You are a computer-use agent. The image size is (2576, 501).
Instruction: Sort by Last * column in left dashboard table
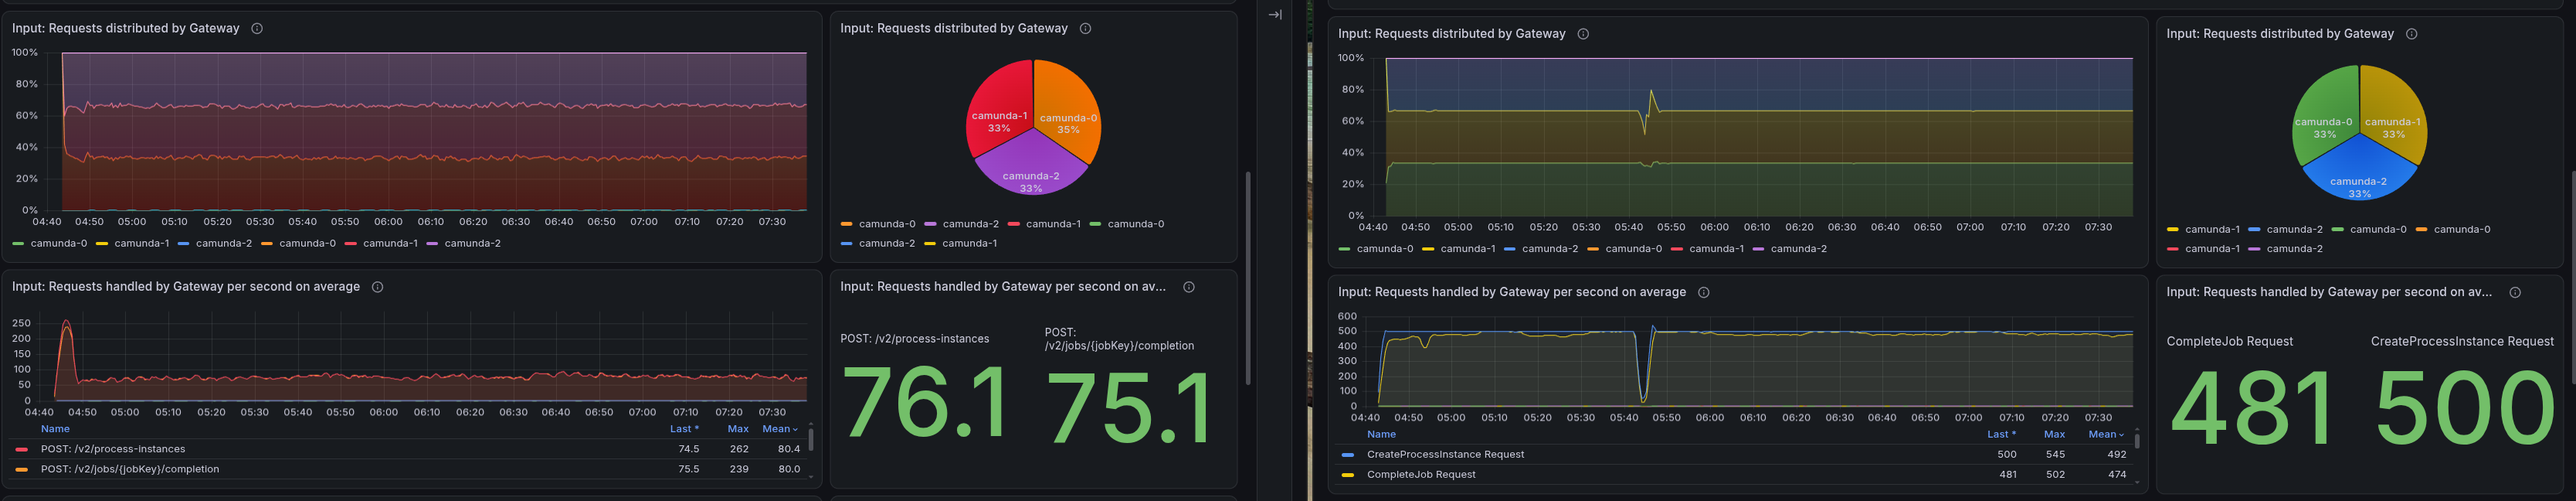click(684, 429)
